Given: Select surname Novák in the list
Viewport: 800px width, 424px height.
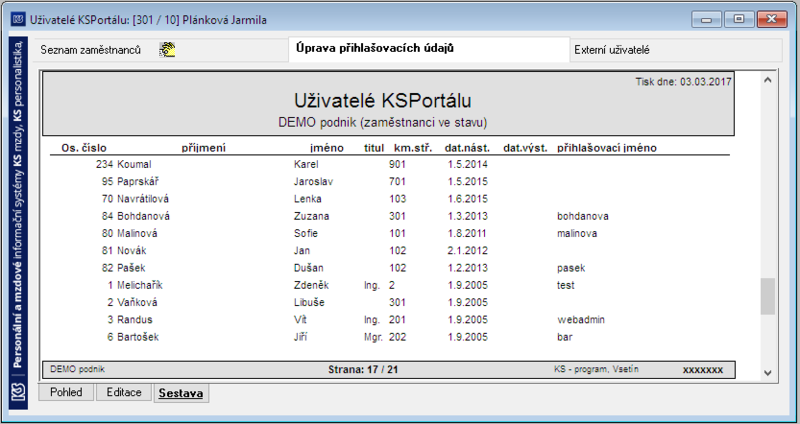Looking at the screenshot, I should click(x=132, y=251).
